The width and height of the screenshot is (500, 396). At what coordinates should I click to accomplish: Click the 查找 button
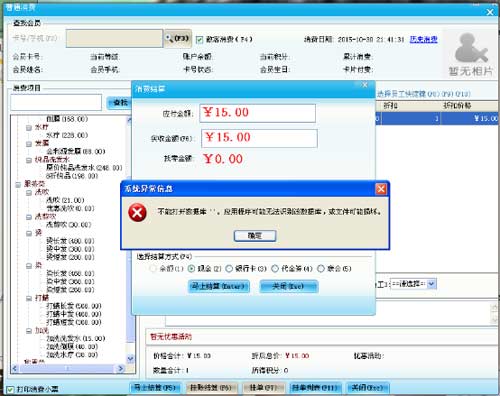click(x=120, y=103)
